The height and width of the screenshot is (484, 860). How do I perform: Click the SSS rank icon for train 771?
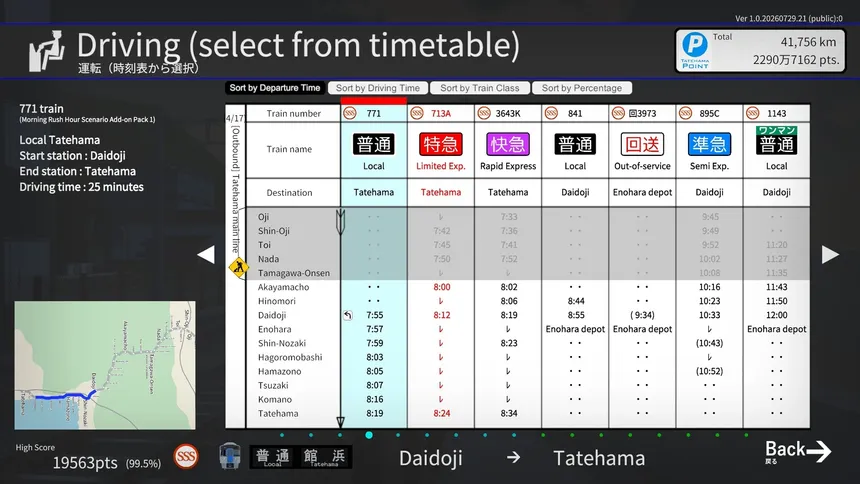tap(349, 113)
